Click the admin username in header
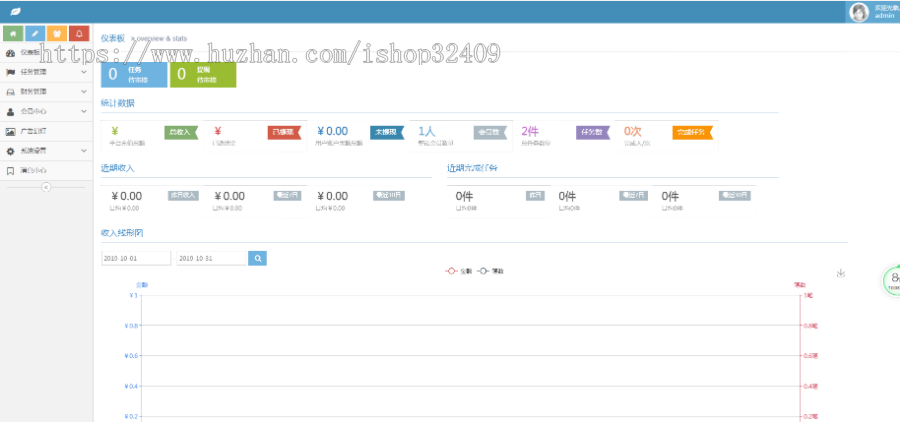900x422 pixels. point(884,16)
